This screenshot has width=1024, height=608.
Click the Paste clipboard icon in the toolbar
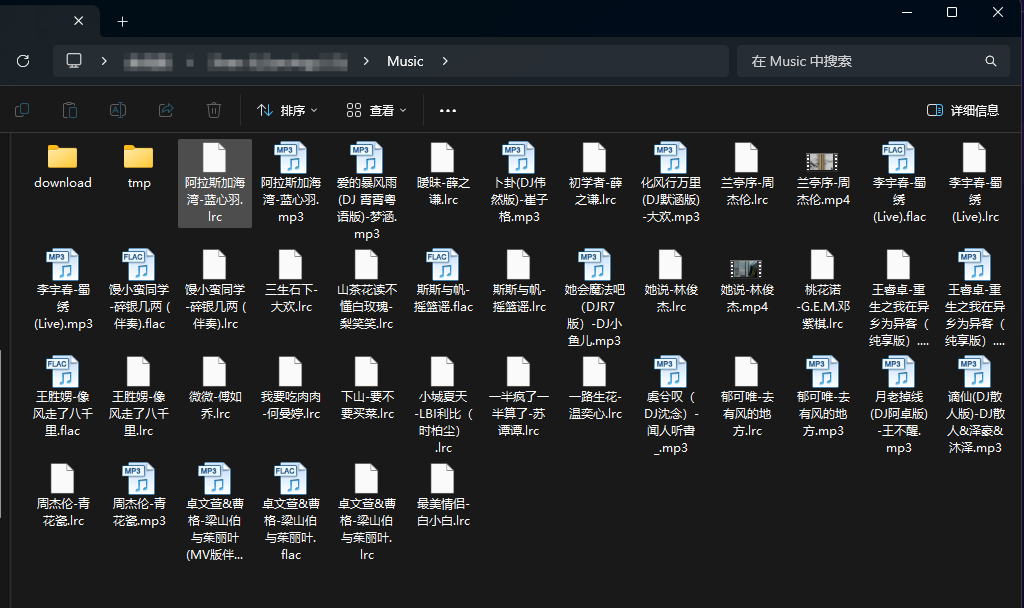(x=70, y=110)
